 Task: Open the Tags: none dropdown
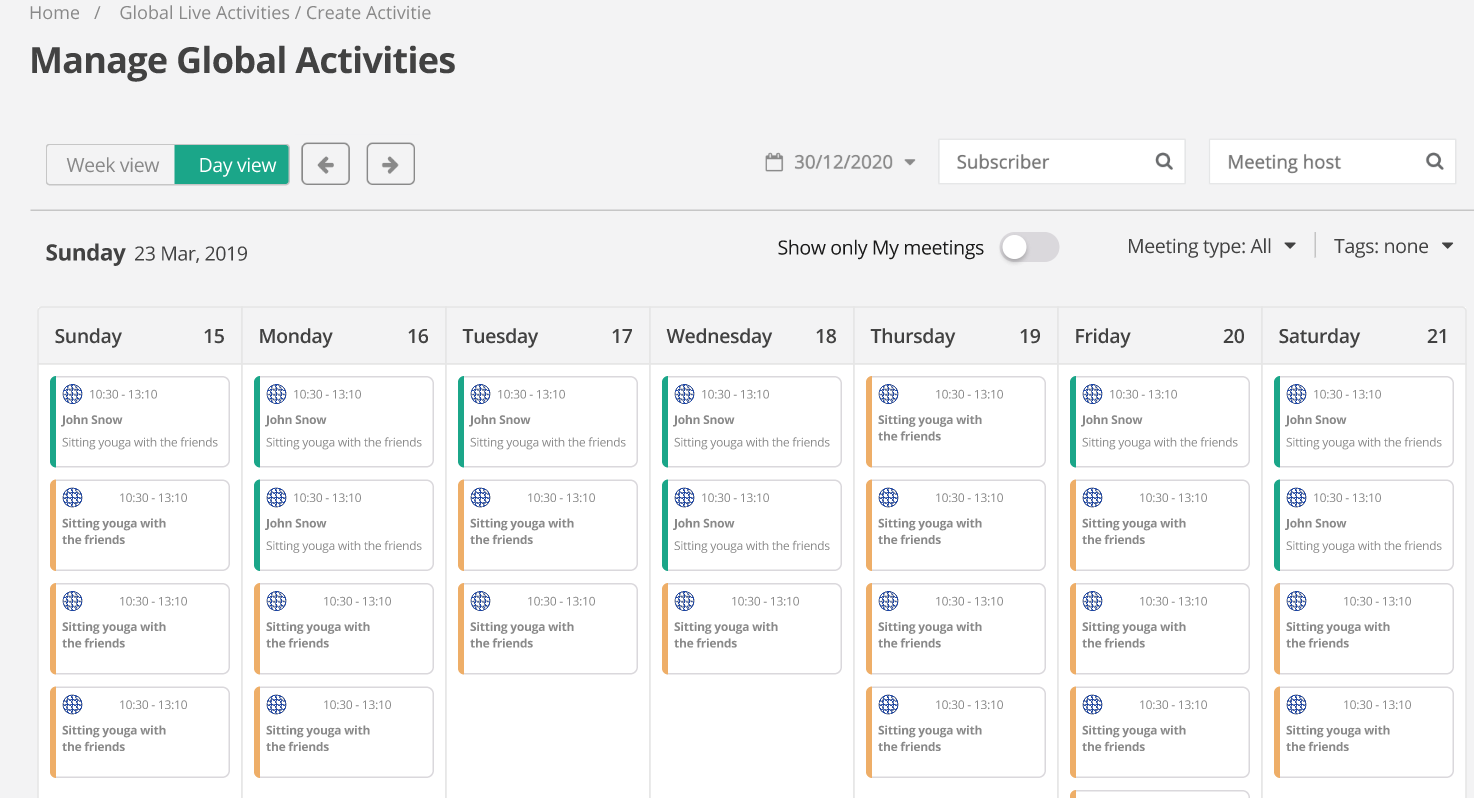(x=1393, y=246)
